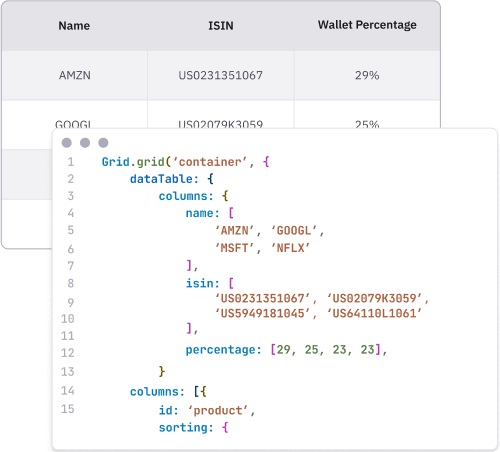This screenshot has width=500, height=452.
Task: Click the third gray window dot
Action: point(103,143)
